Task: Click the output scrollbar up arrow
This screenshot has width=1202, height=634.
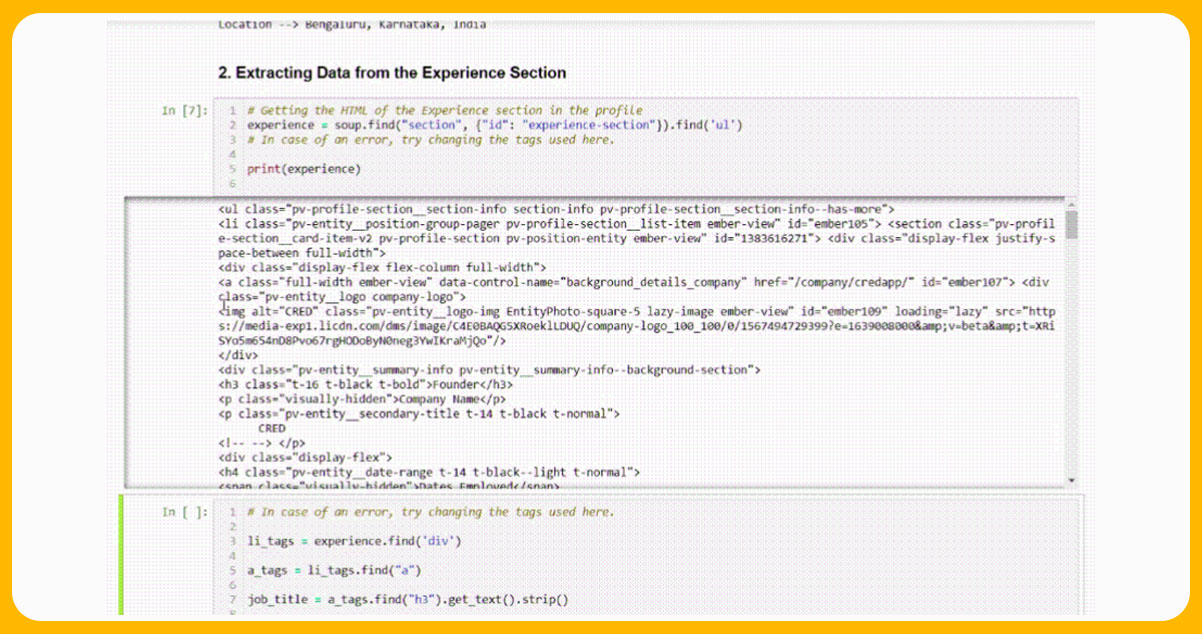Action: click(1071, 204)
